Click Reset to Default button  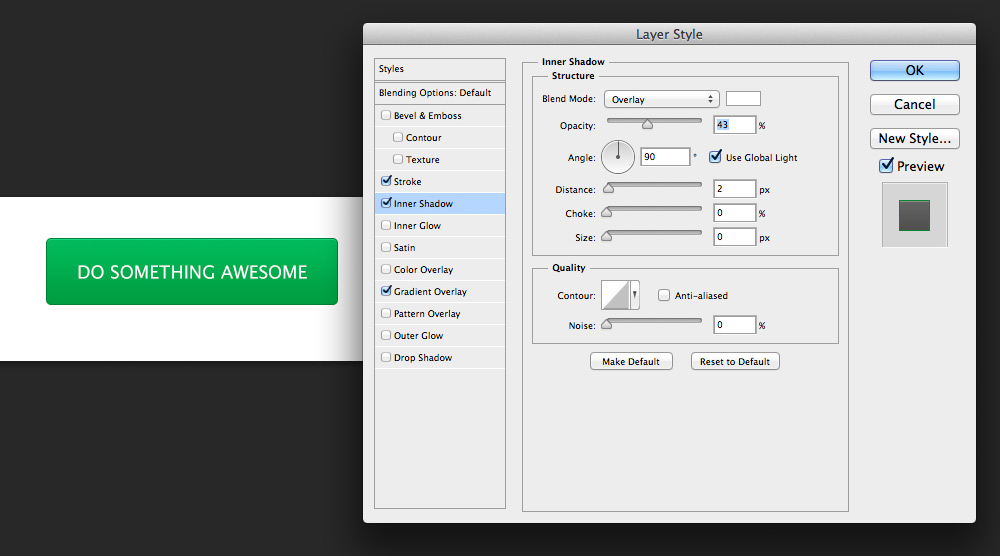click(x=735, y=361)
